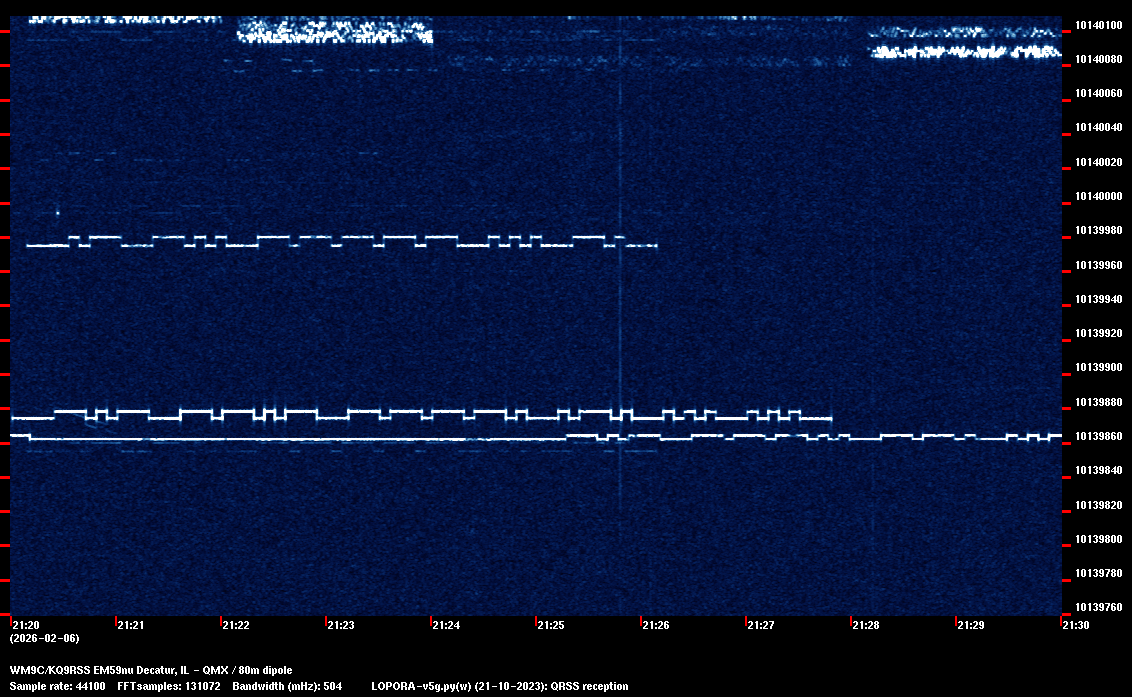Select the 10140000 frequency label
The width and height of the screenshot is (1132, 697).
(x=1097, y=196)
